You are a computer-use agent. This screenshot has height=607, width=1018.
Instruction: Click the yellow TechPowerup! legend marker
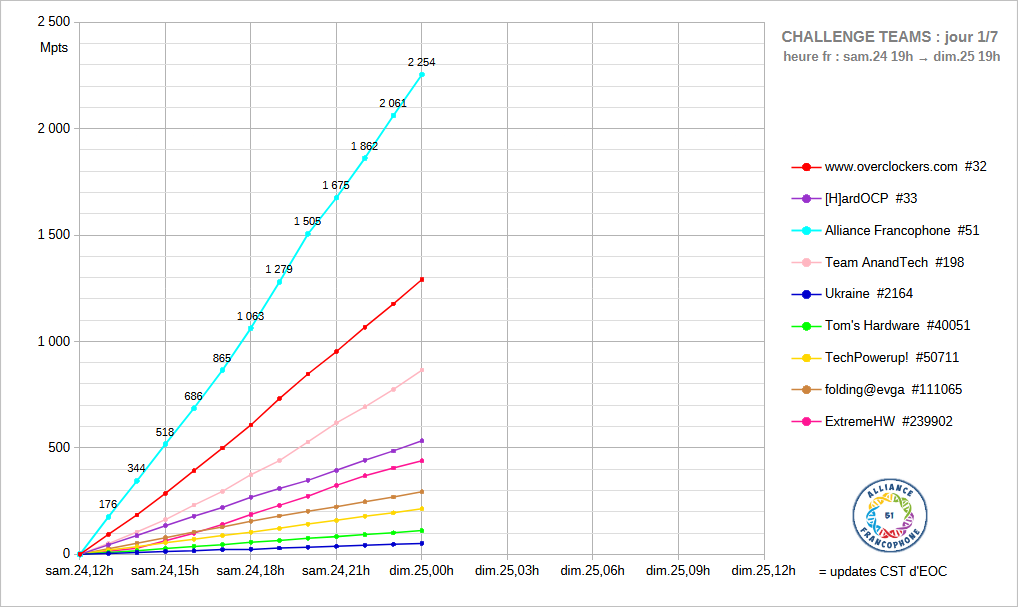click(x=806, y=358)
